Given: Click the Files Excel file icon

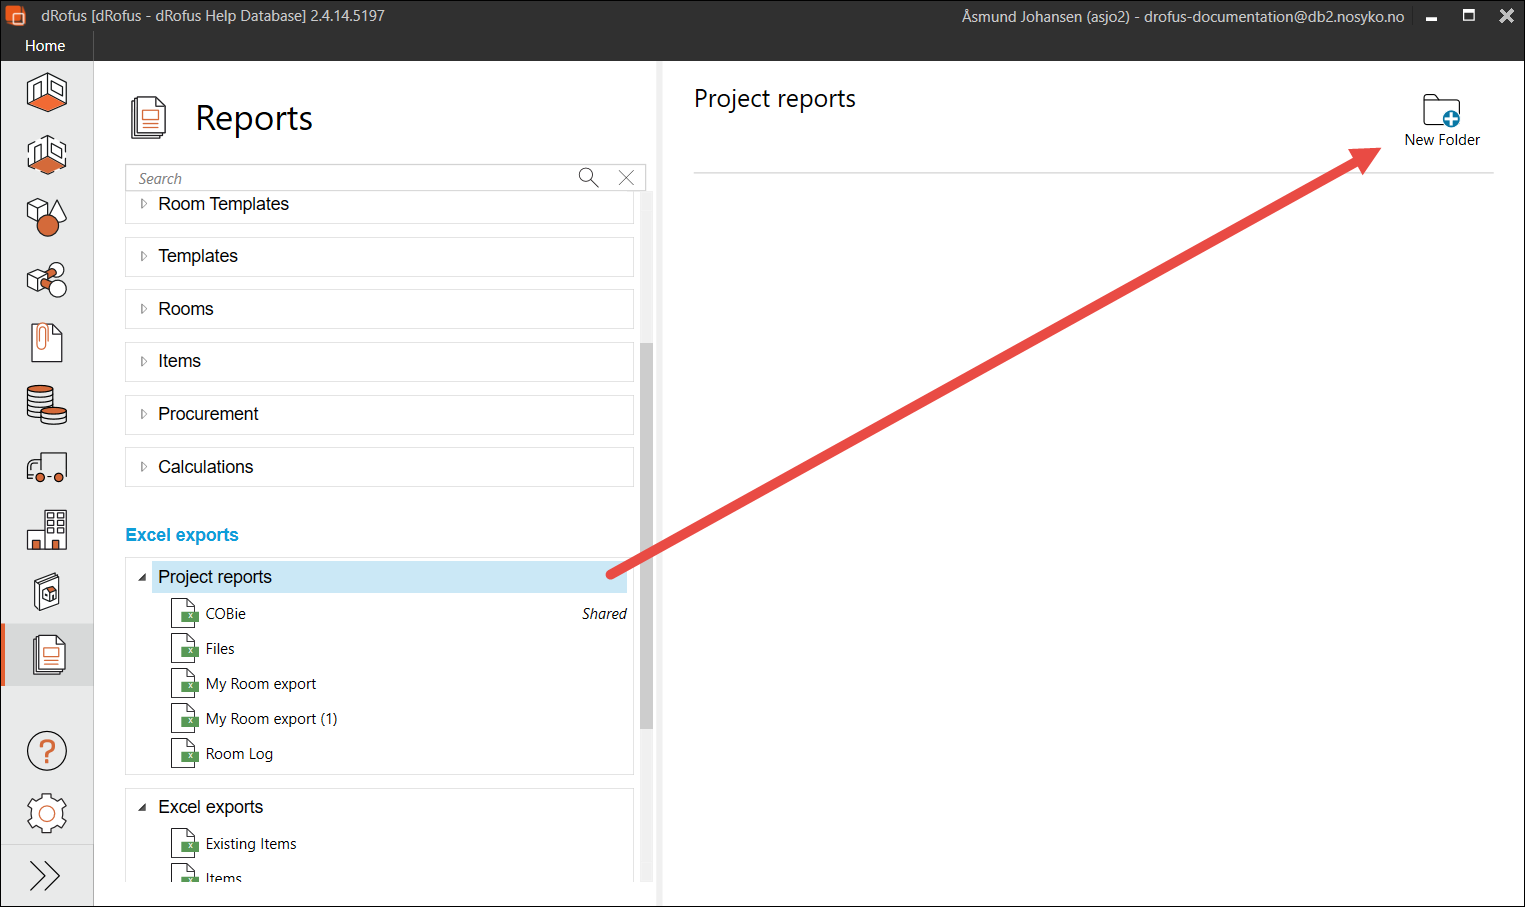Looking at the screenshot, I should pyautogui.click(x=184, y=649).
